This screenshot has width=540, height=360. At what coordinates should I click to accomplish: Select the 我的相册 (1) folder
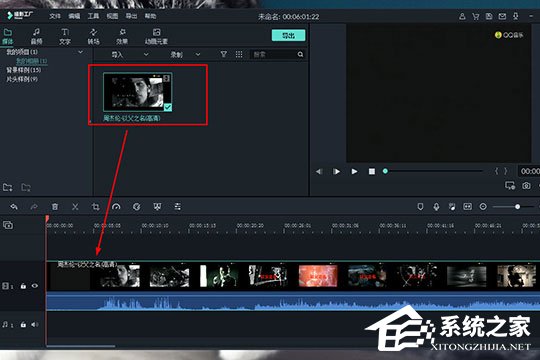click(32, 61)
